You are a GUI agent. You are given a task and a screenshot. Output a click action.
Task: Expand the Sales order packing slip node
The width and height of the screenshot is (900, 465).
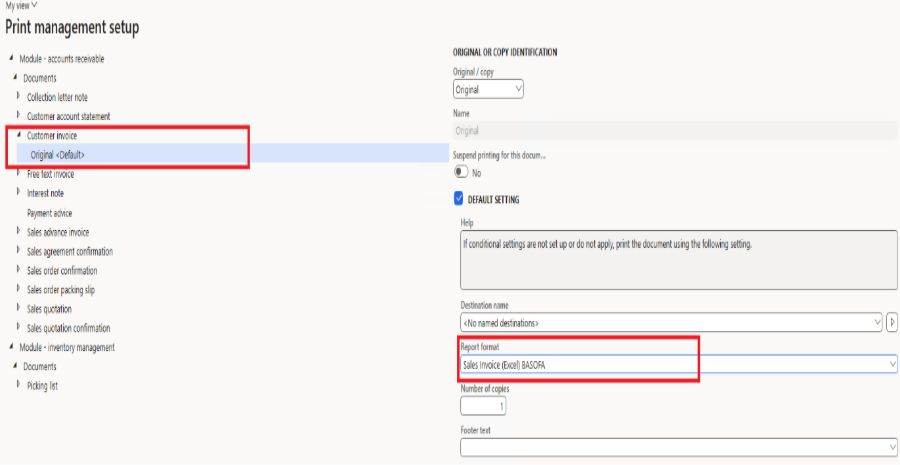click(x=18, y=290)
